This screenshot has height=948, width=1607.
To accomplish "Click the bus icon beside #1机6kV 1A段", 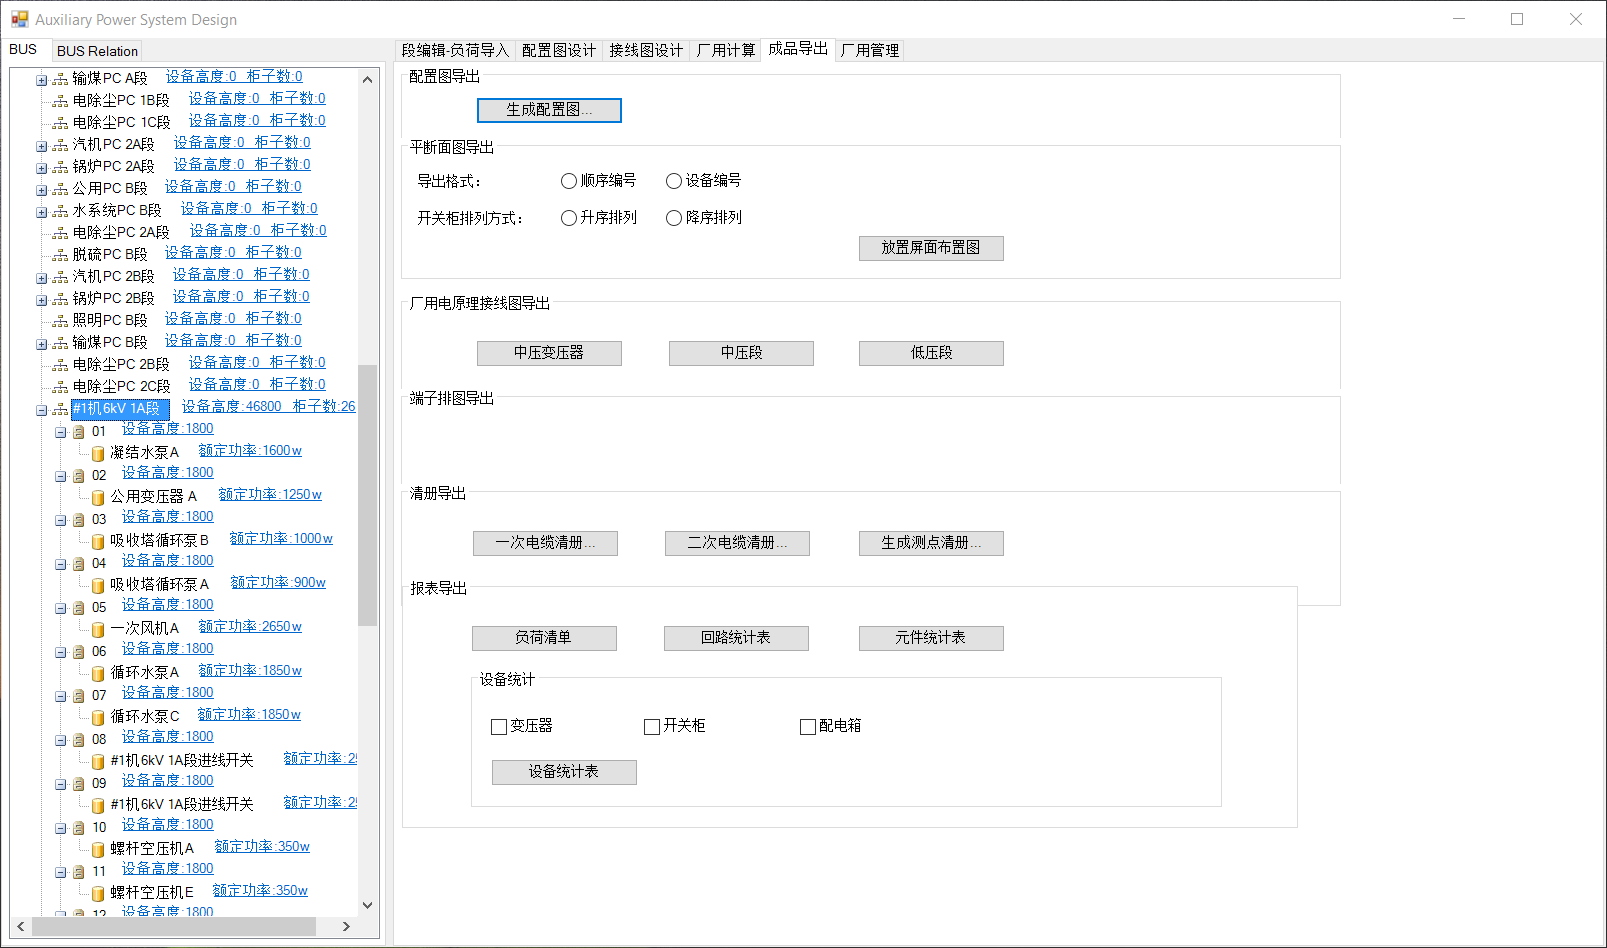I will 61,409.
